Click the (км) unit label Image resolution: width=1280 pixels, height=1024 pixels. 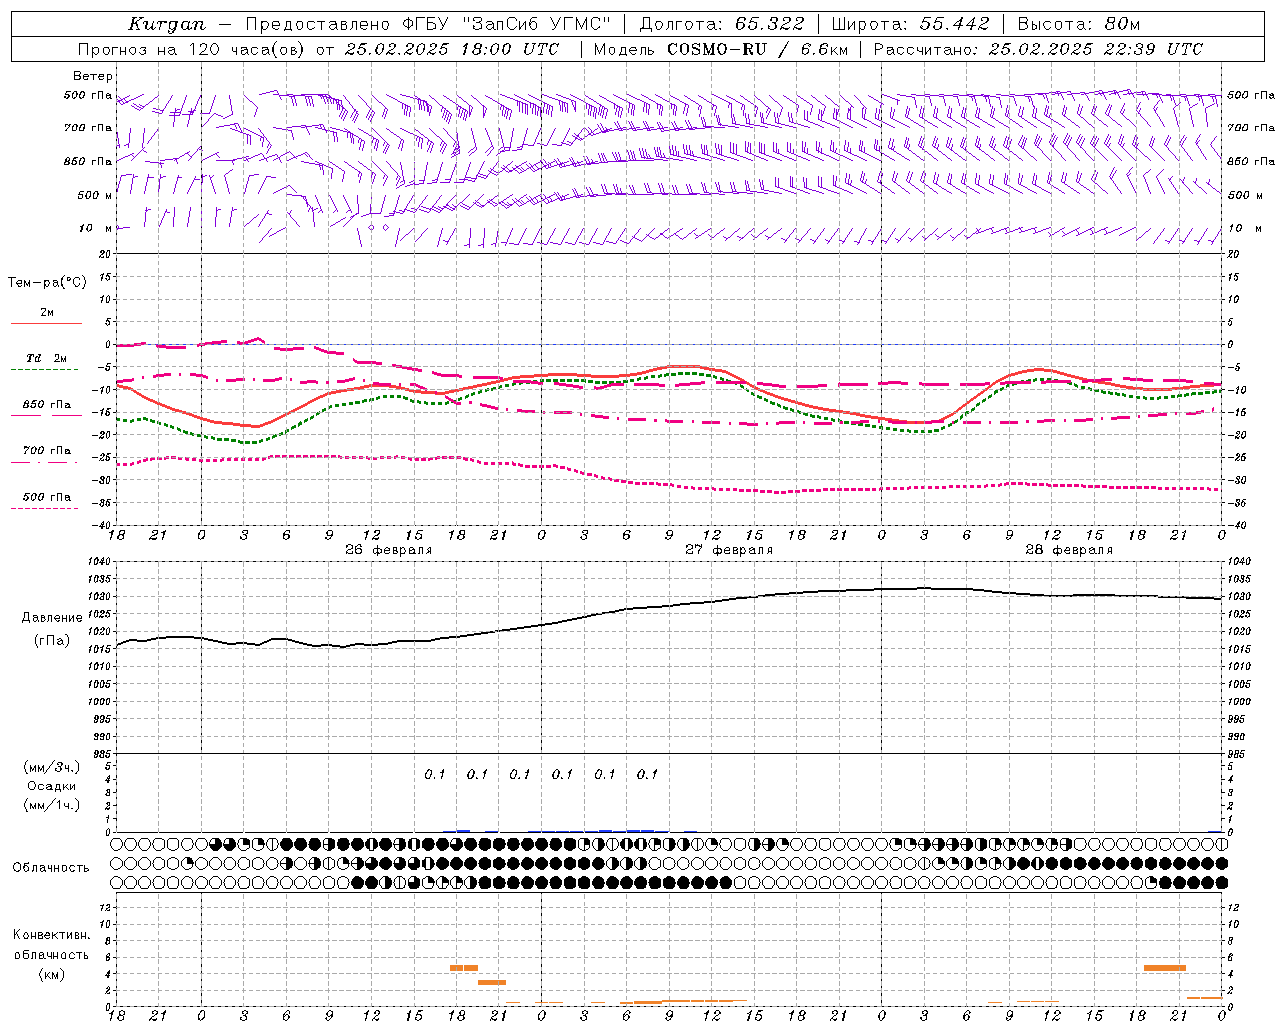[51, 974]
